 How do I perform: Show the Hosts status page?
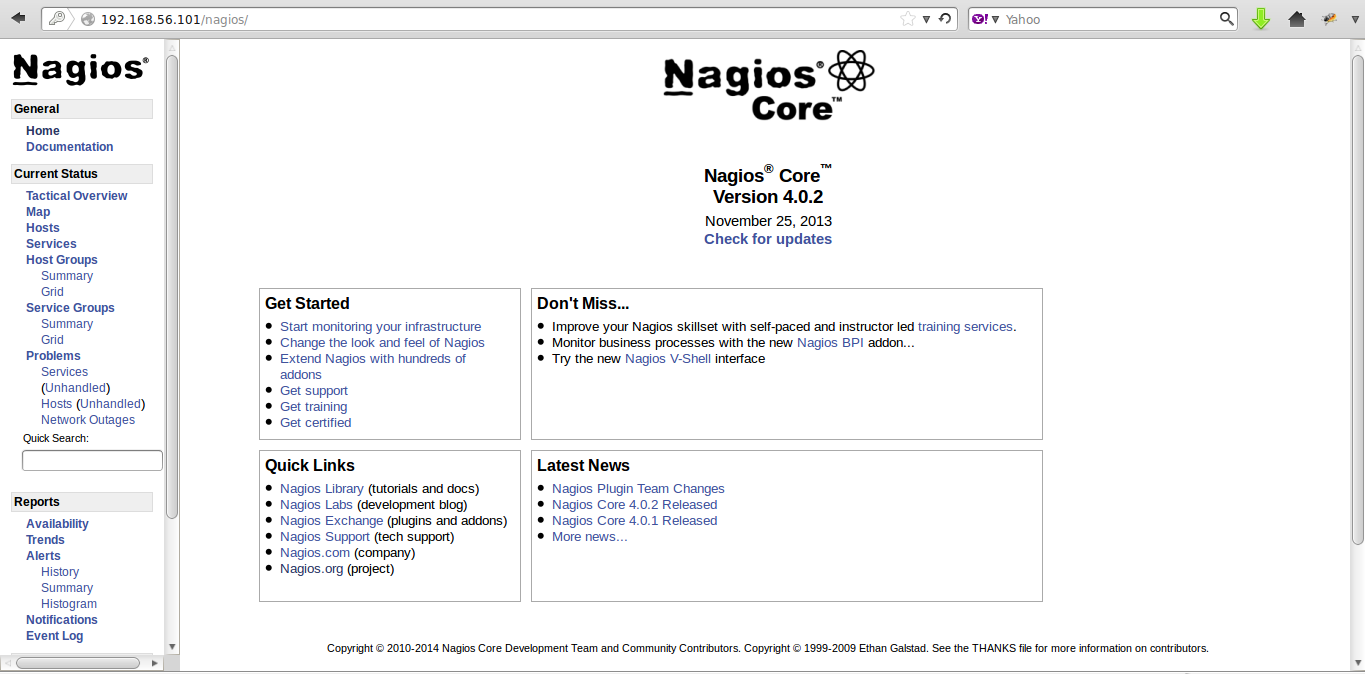pyautogui.click(x=43, y=228)
